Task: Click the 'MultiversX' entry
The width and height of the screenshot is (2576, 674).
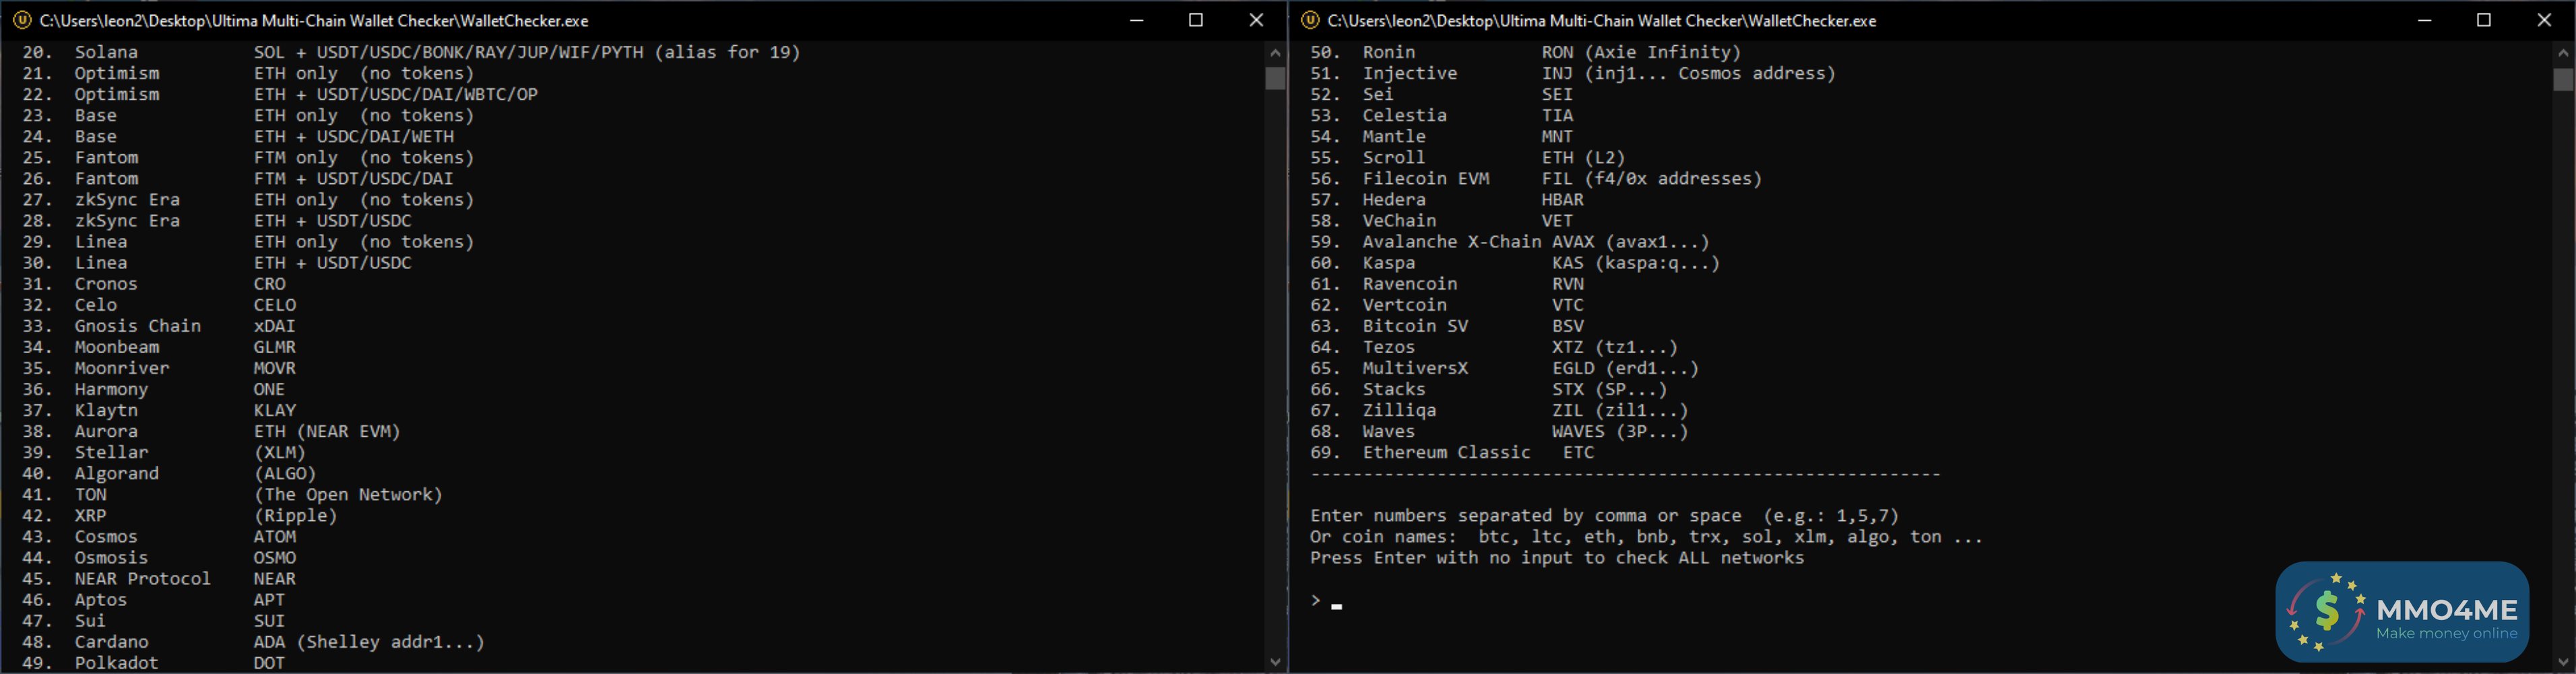Action: (1416, 367)
